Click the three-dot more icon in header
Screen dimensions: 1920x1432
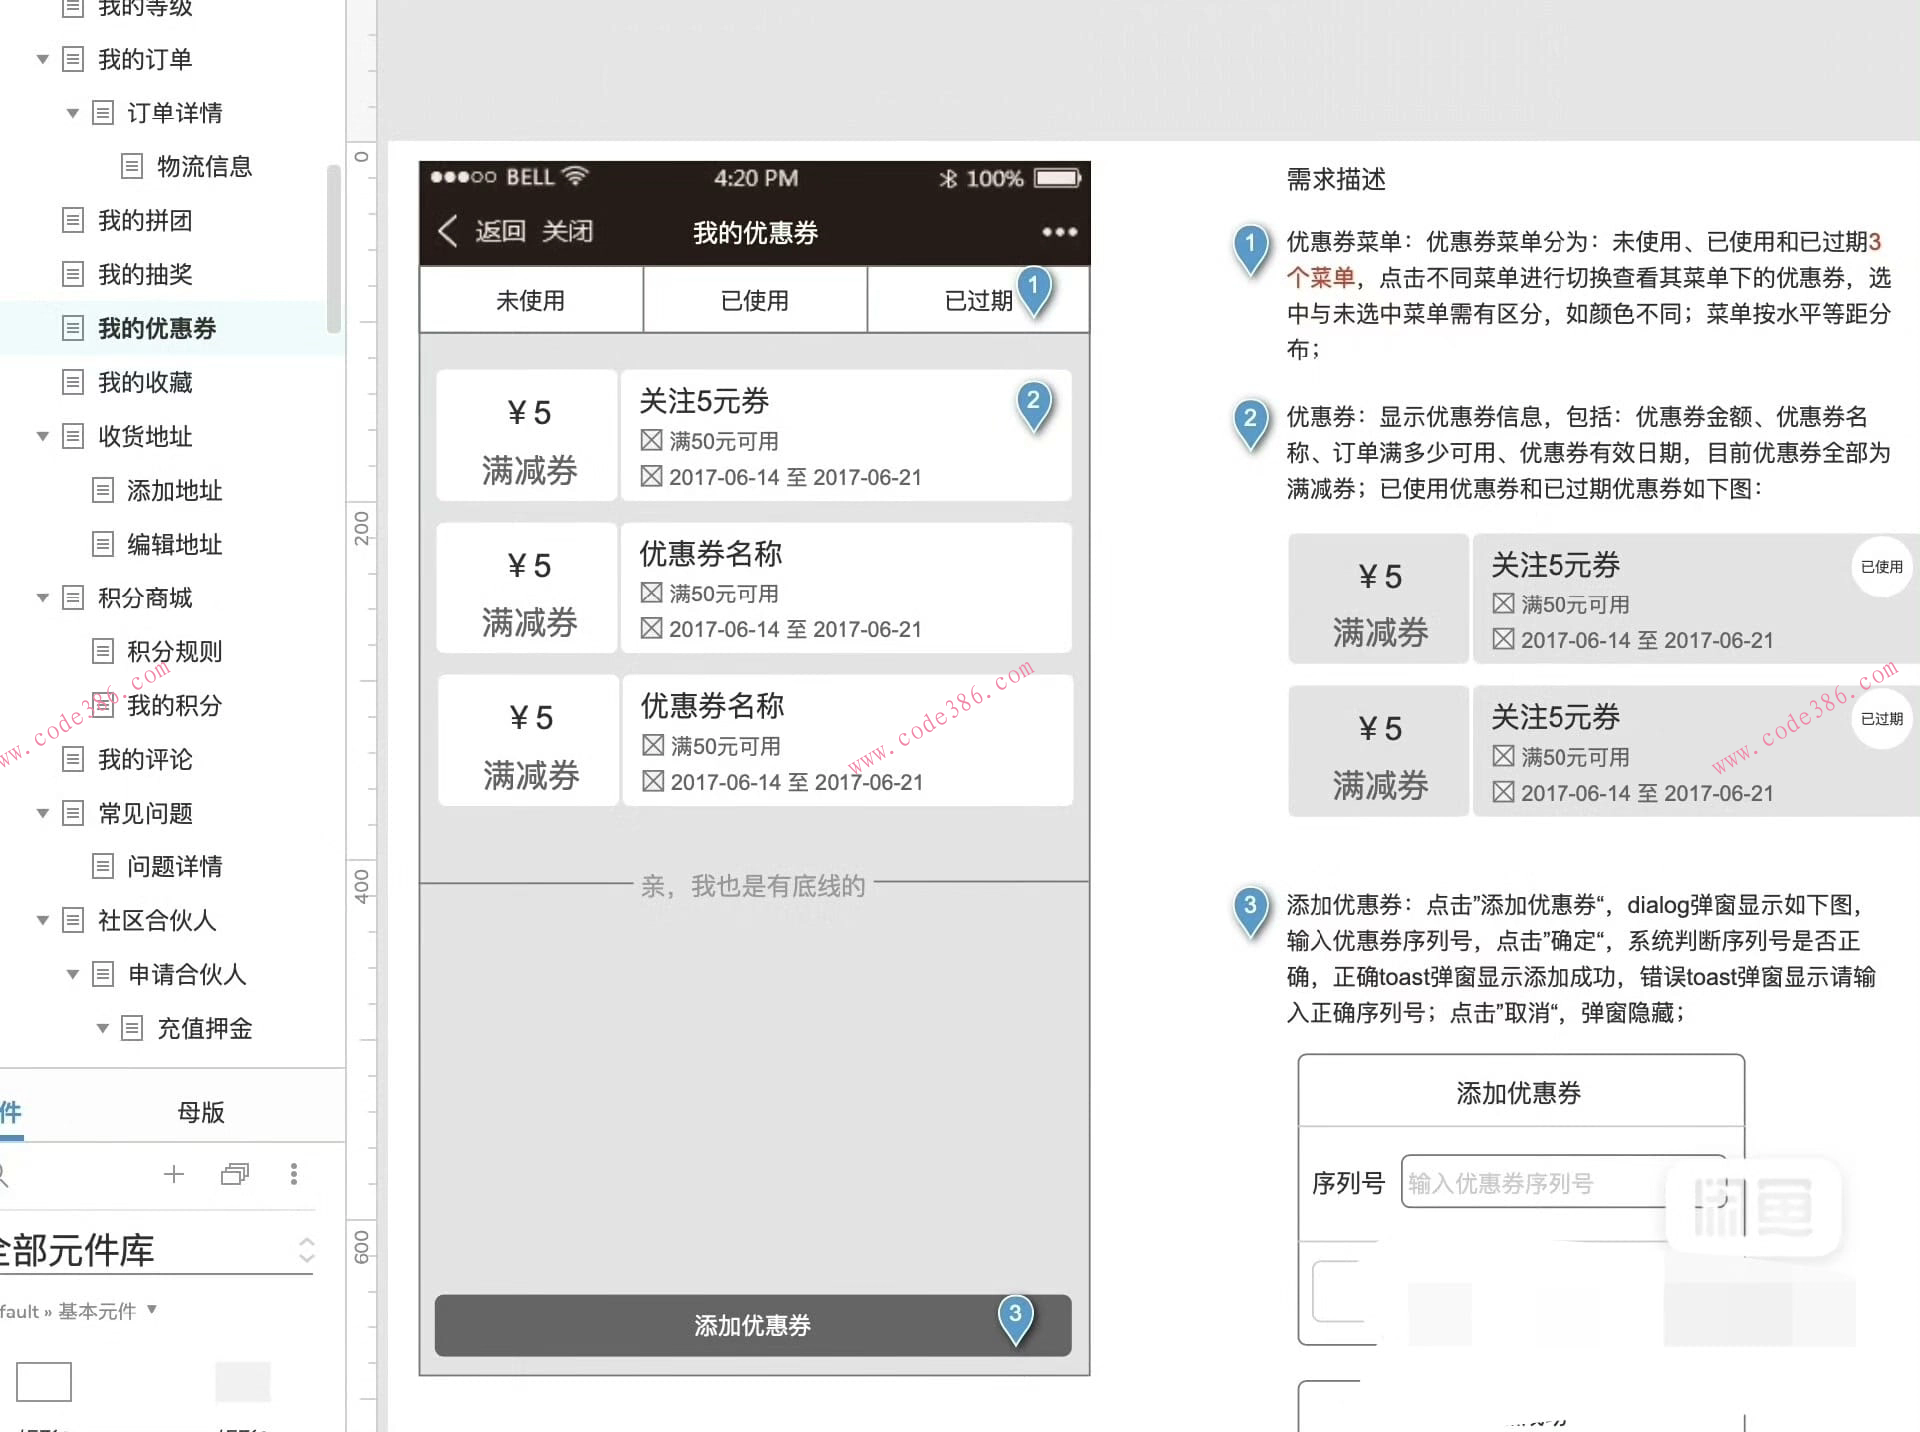(x=1059, y=231)
